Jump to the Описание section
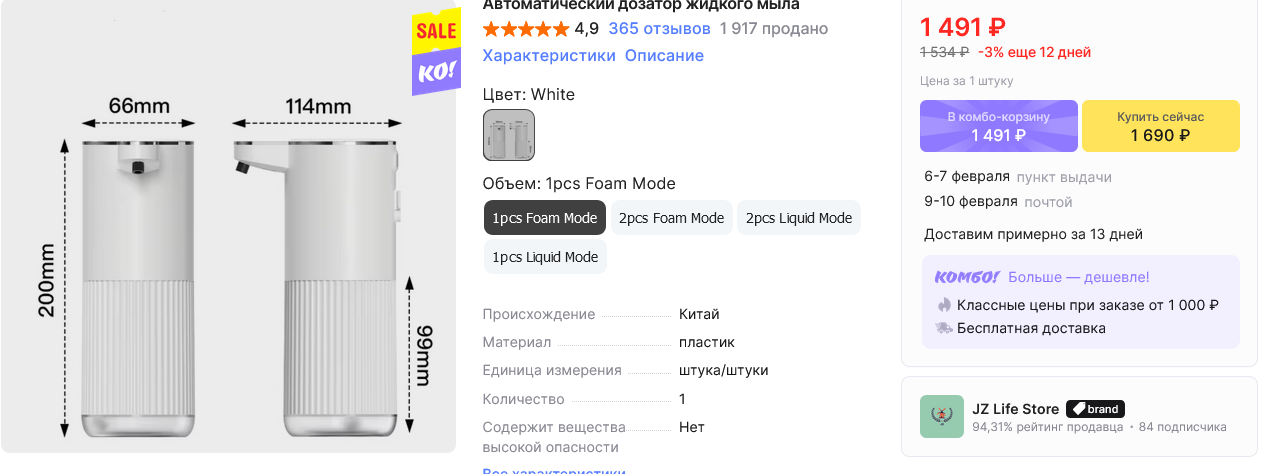 coord(664,56)
